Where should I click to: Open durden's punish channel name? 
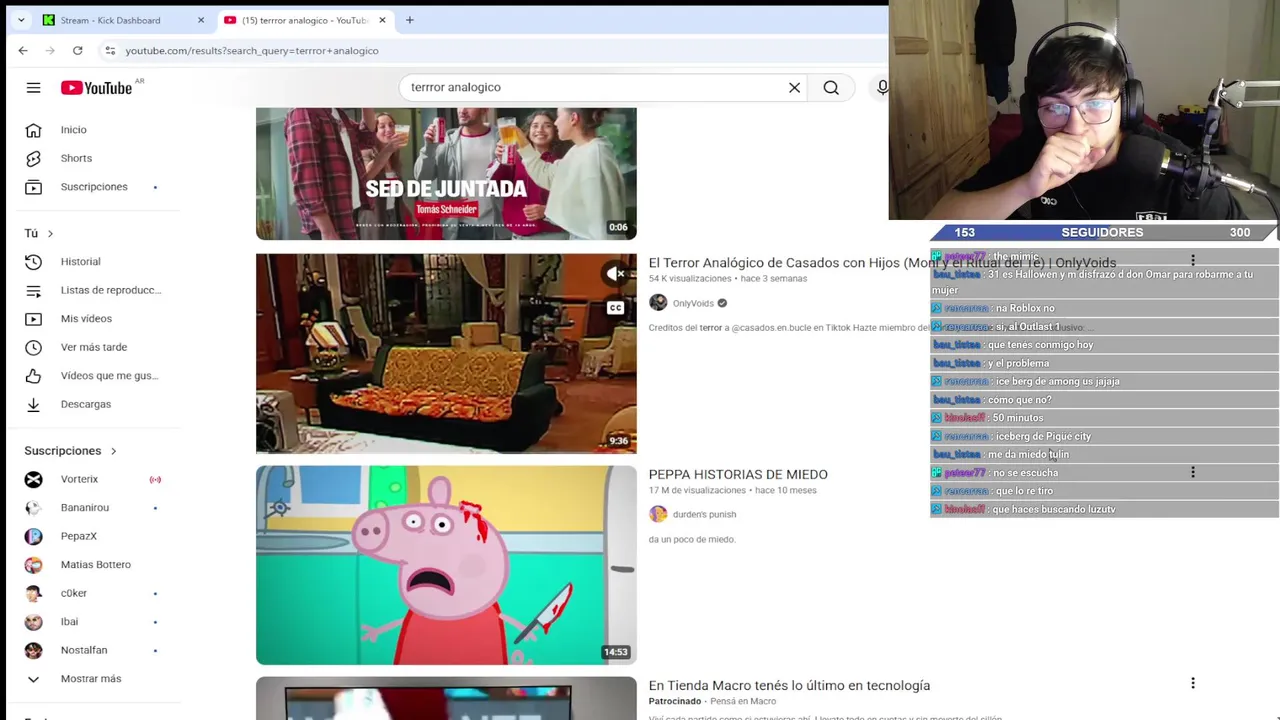click(x=704, y=514)
